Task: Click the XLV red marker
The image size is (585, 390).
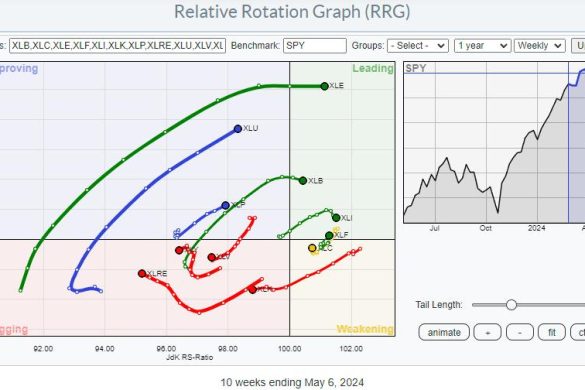Action: (x=212, y=257)
